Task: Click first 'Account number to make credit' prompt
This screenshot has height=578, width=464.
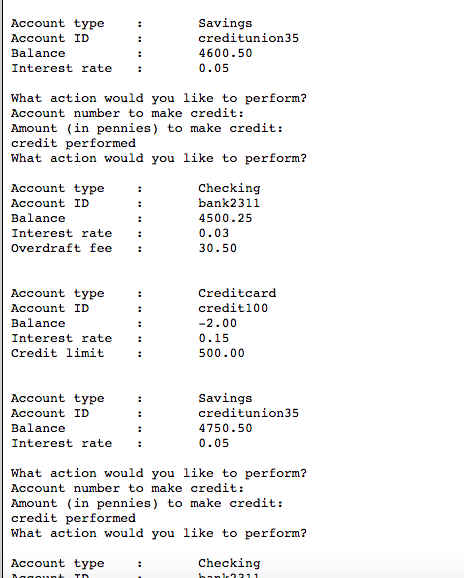Action: click(128, 114)
